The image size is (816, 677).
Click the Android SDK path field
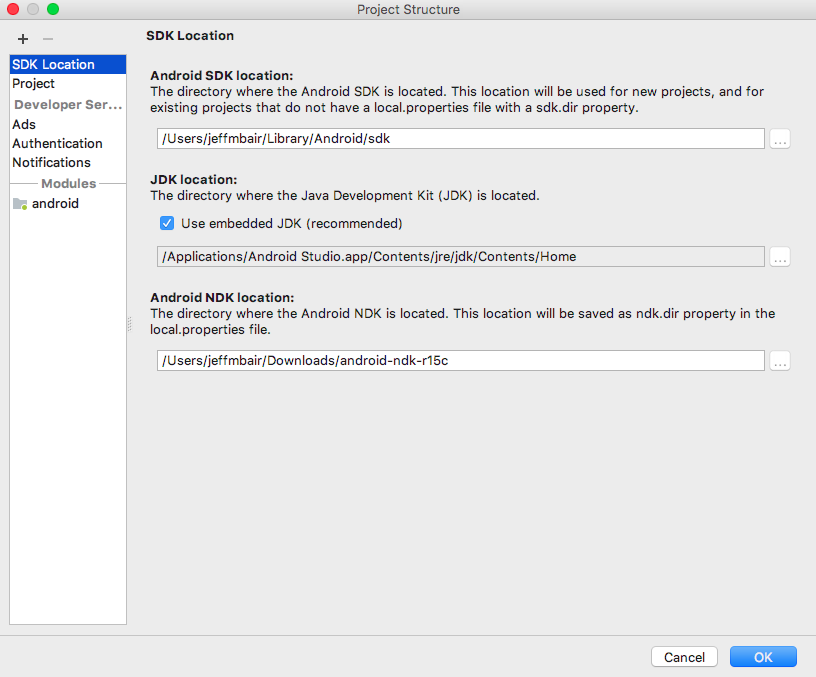(x=461, y=139)
